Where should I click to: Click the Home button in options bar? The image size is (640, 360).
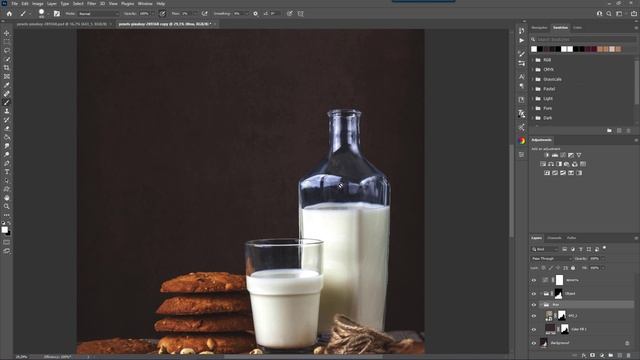(9, 13)
